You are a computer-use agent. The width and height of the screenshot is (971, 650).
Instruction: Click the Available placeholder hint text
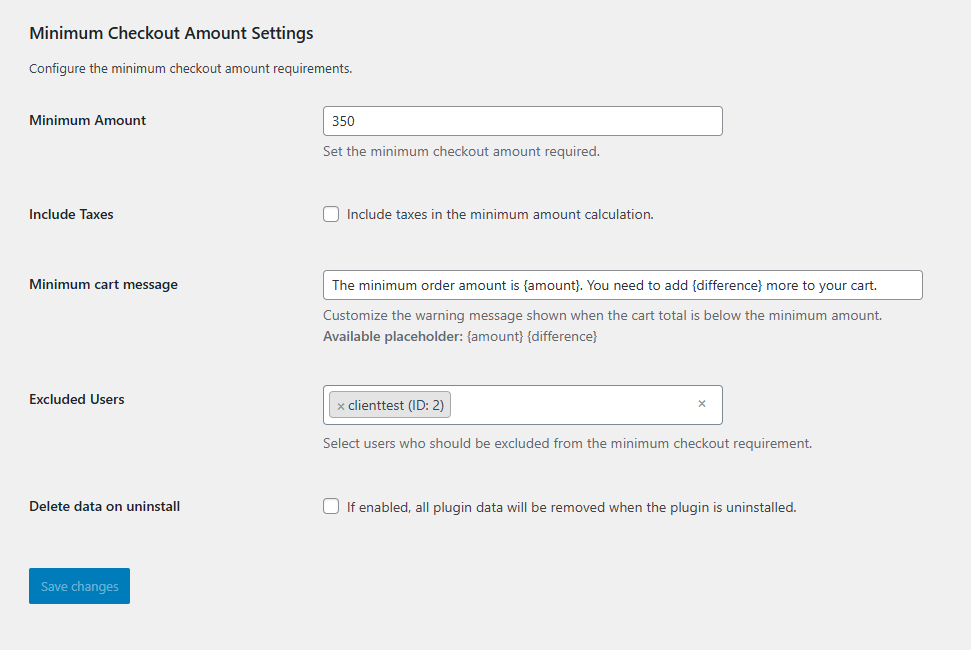(x=459, y=337)
